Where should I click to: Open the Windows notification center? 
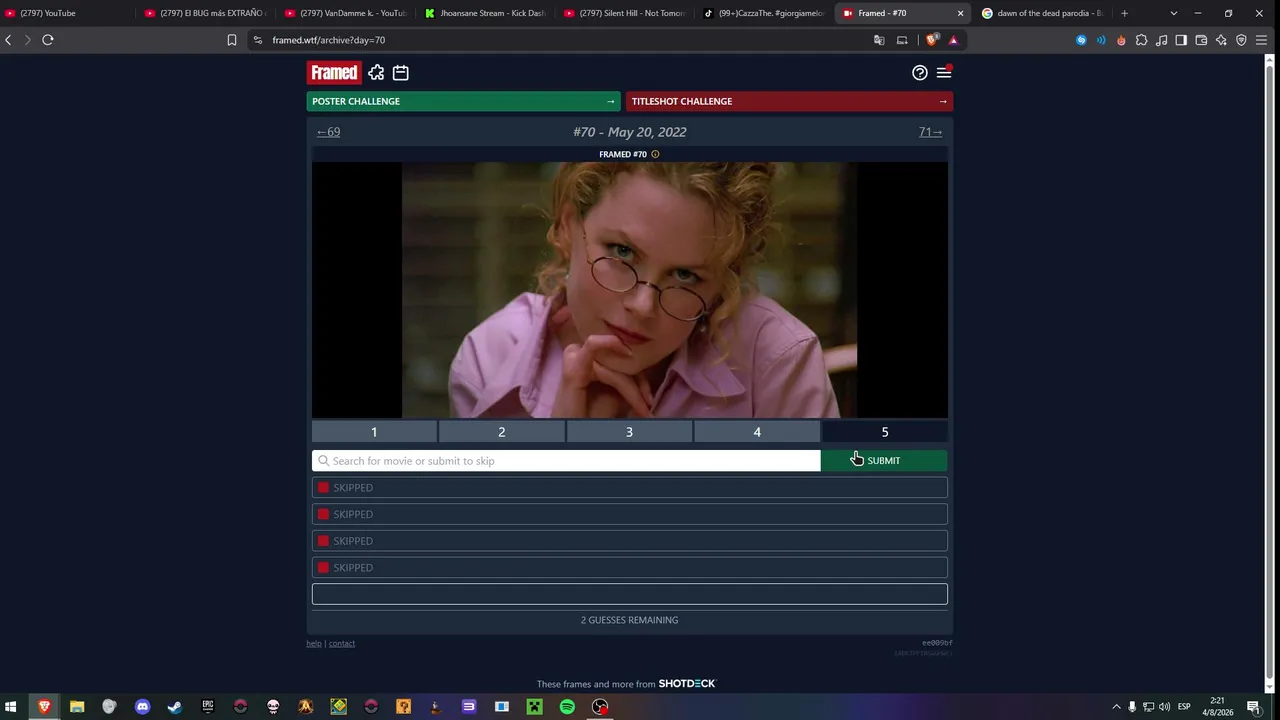click(1253, 707)
